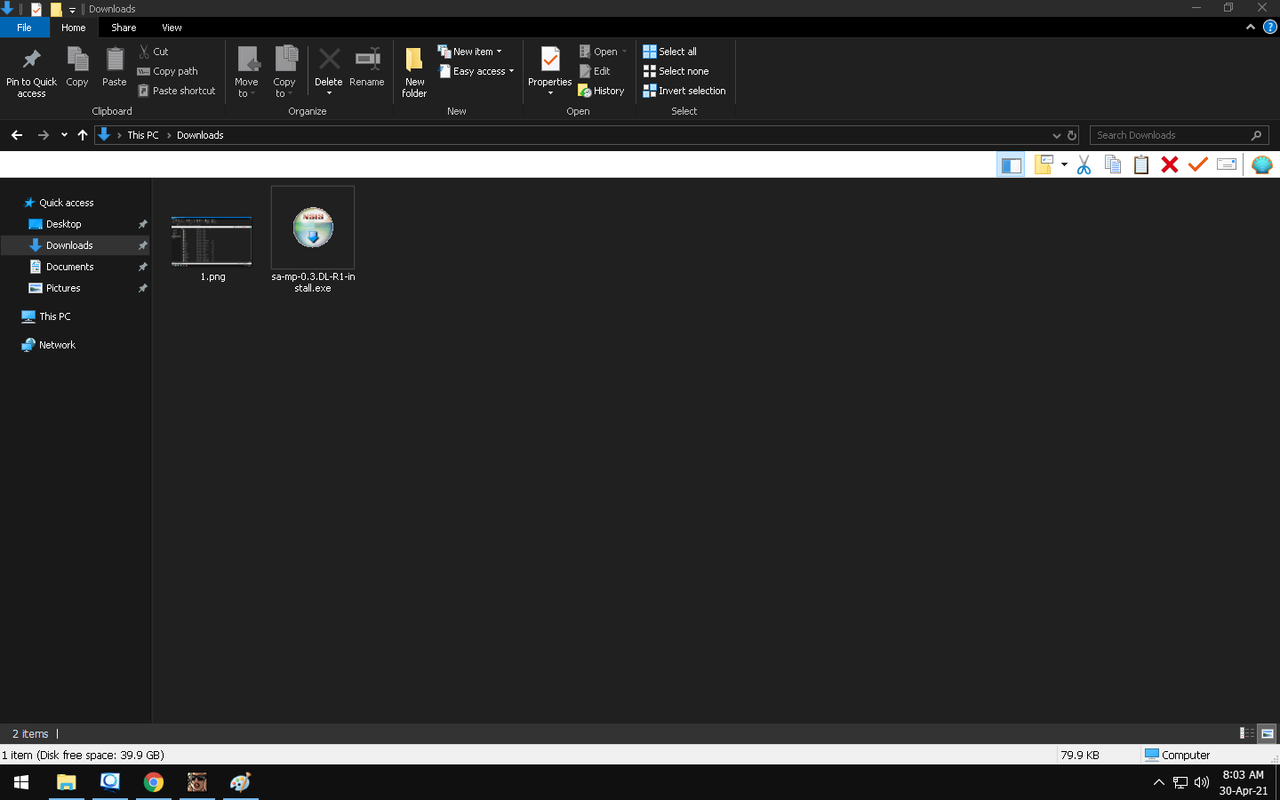
Task: Open Chrome from the taskbar
Action: click(x=153, y=782)
